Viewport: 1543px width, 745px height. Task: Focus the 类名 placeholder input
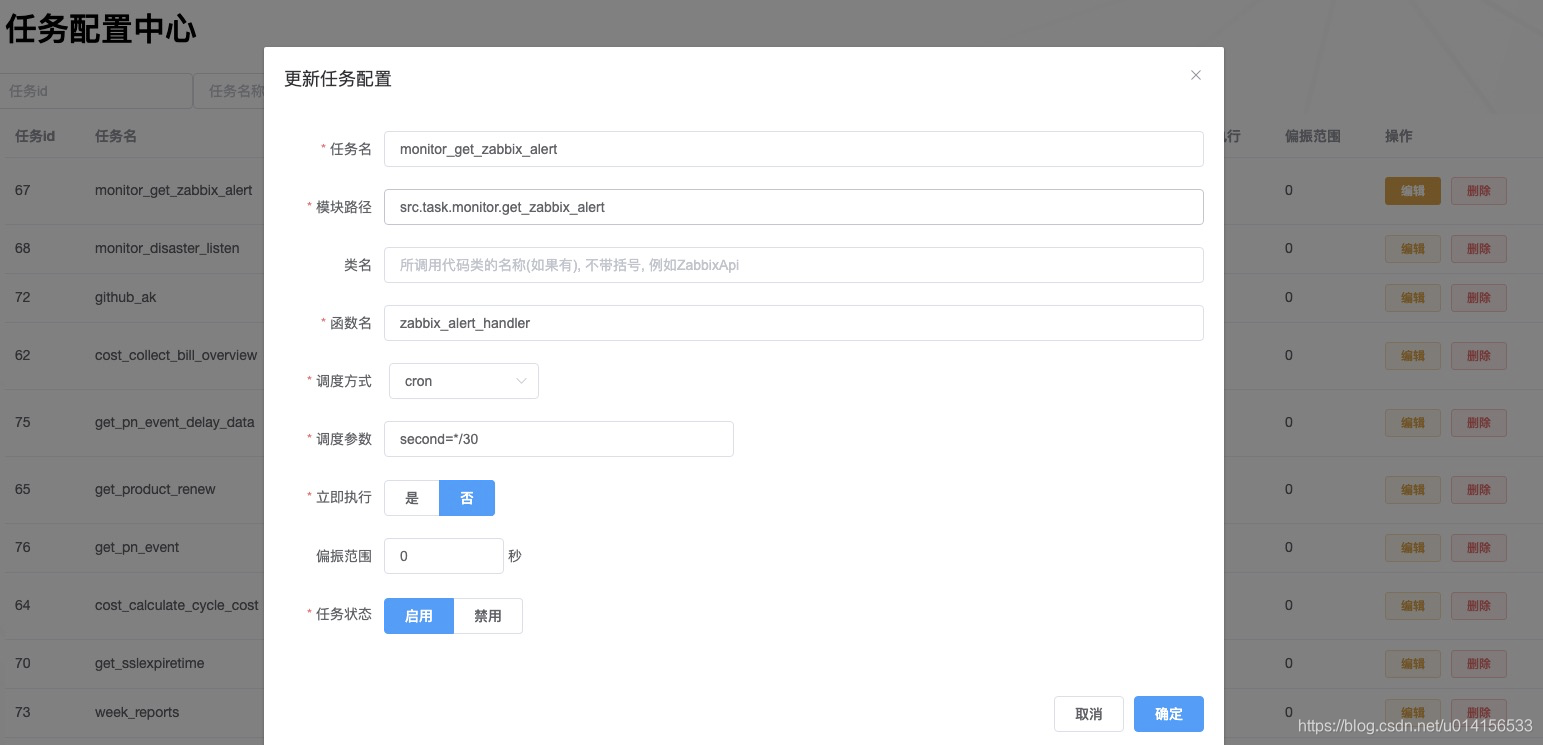click(793, 265)
